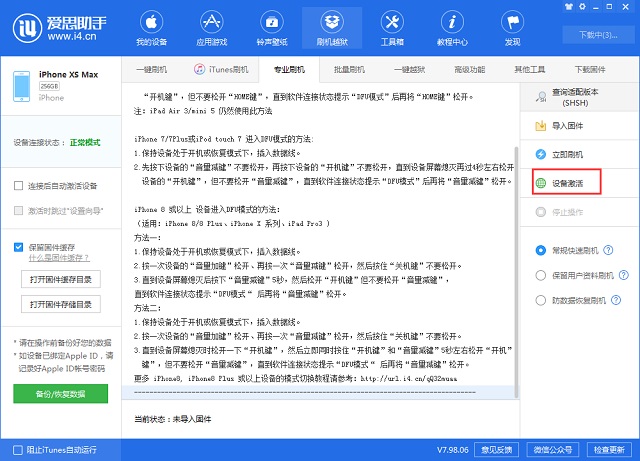Open 我的设备 (My Device) section
The width and height of the screenshot is (640, 461).
pyautogui.click(x=151, y=29)
